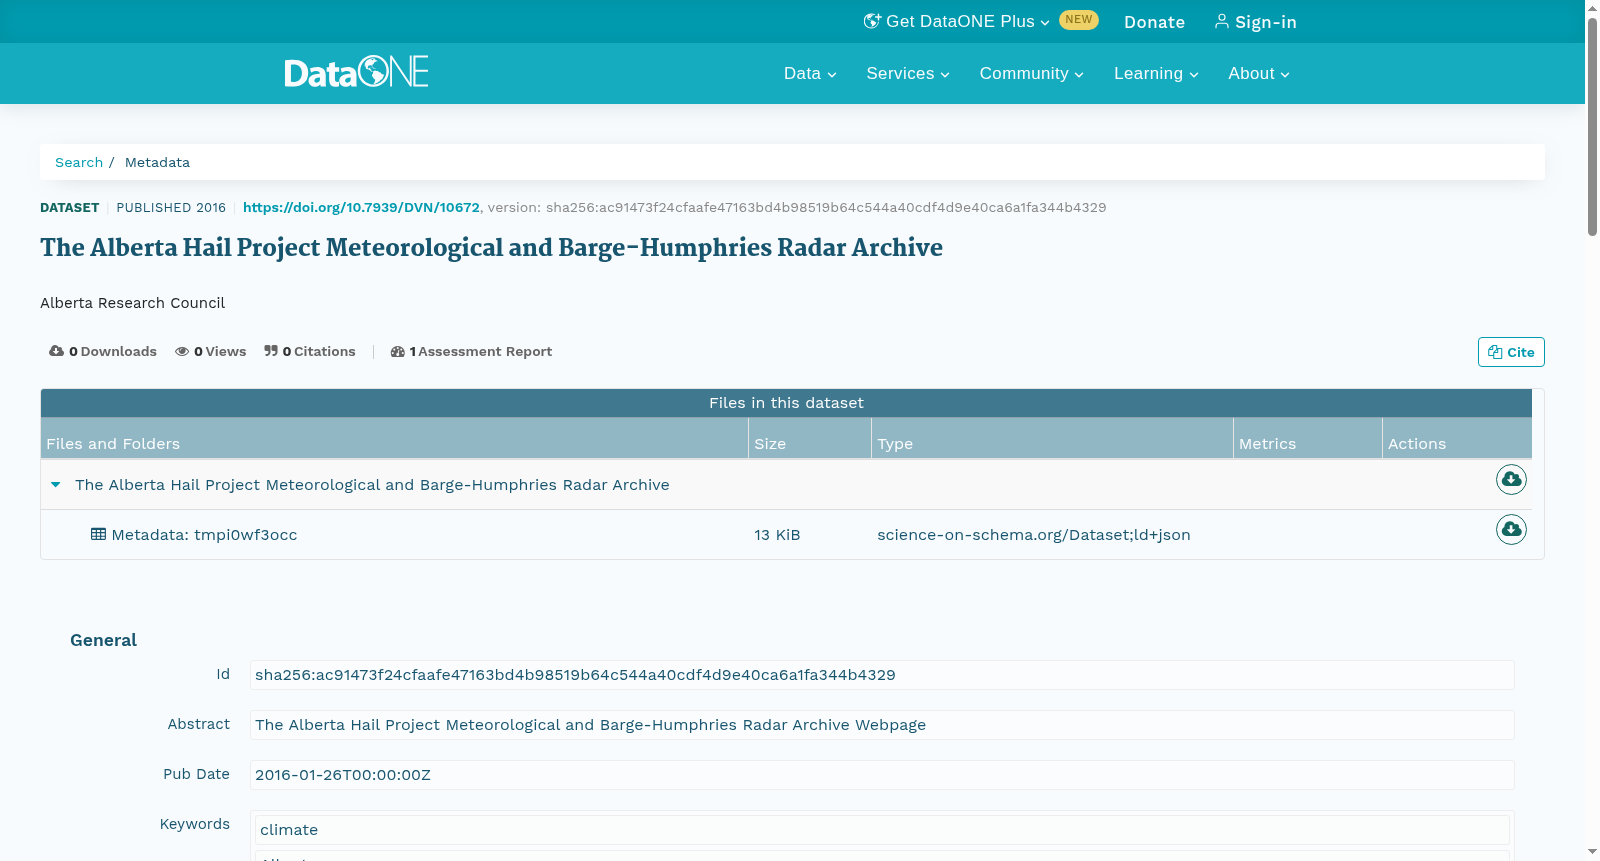This screenshot has width=1600, height=861.
Task: Open the Learning menu
Action: (1156, 73)
